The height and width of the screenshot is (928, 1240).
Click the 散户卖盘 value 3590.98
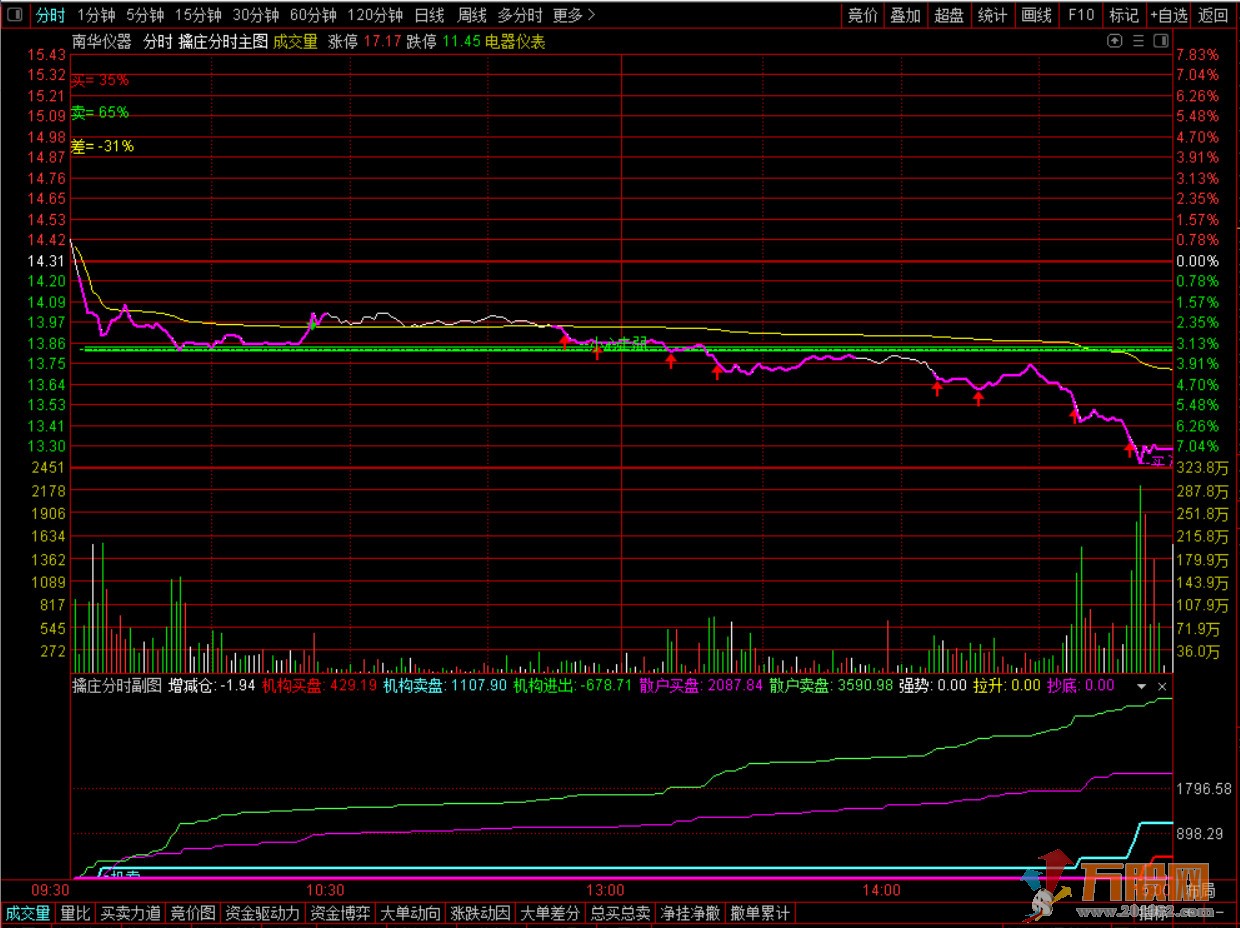(x=864, y=686)
